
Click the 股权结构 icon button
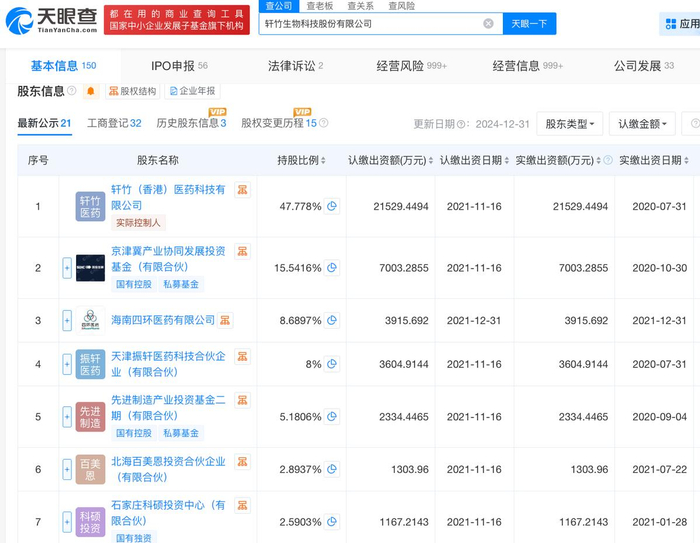click(132, 92)
